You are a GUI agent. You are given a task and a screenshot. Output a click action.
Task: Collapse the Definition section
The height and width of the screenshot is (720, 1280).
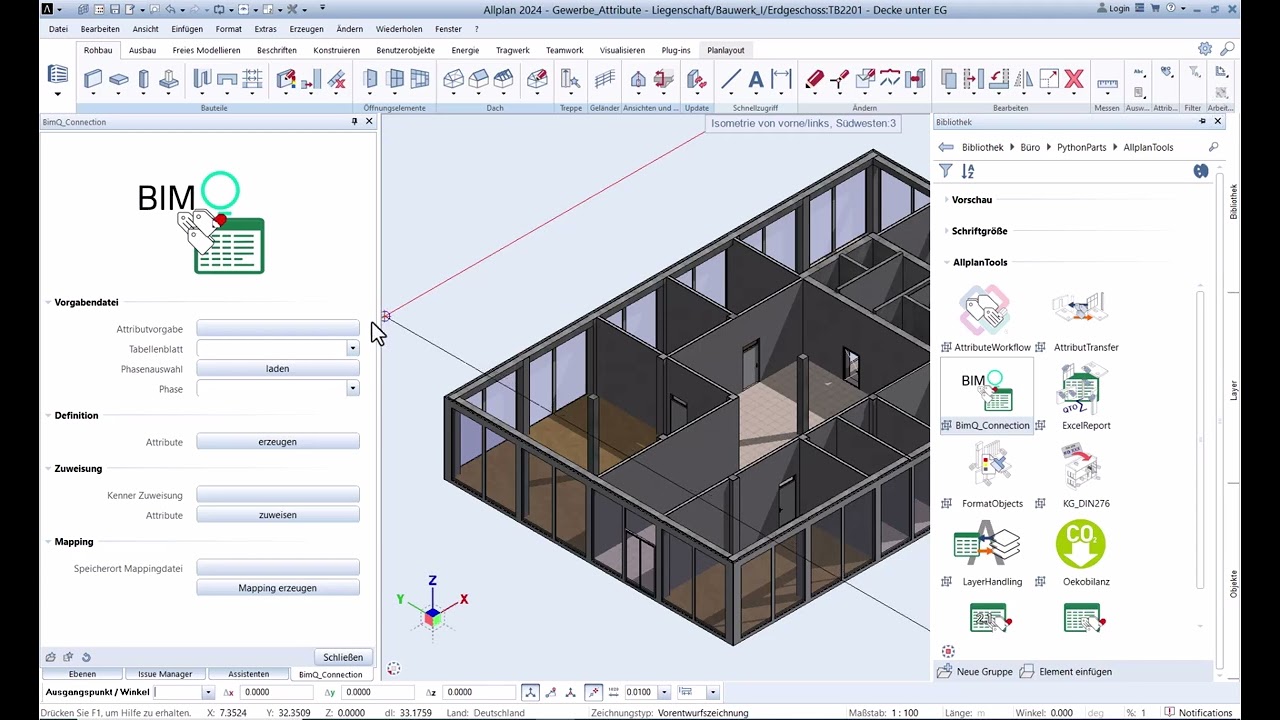[x=48, y=415]
